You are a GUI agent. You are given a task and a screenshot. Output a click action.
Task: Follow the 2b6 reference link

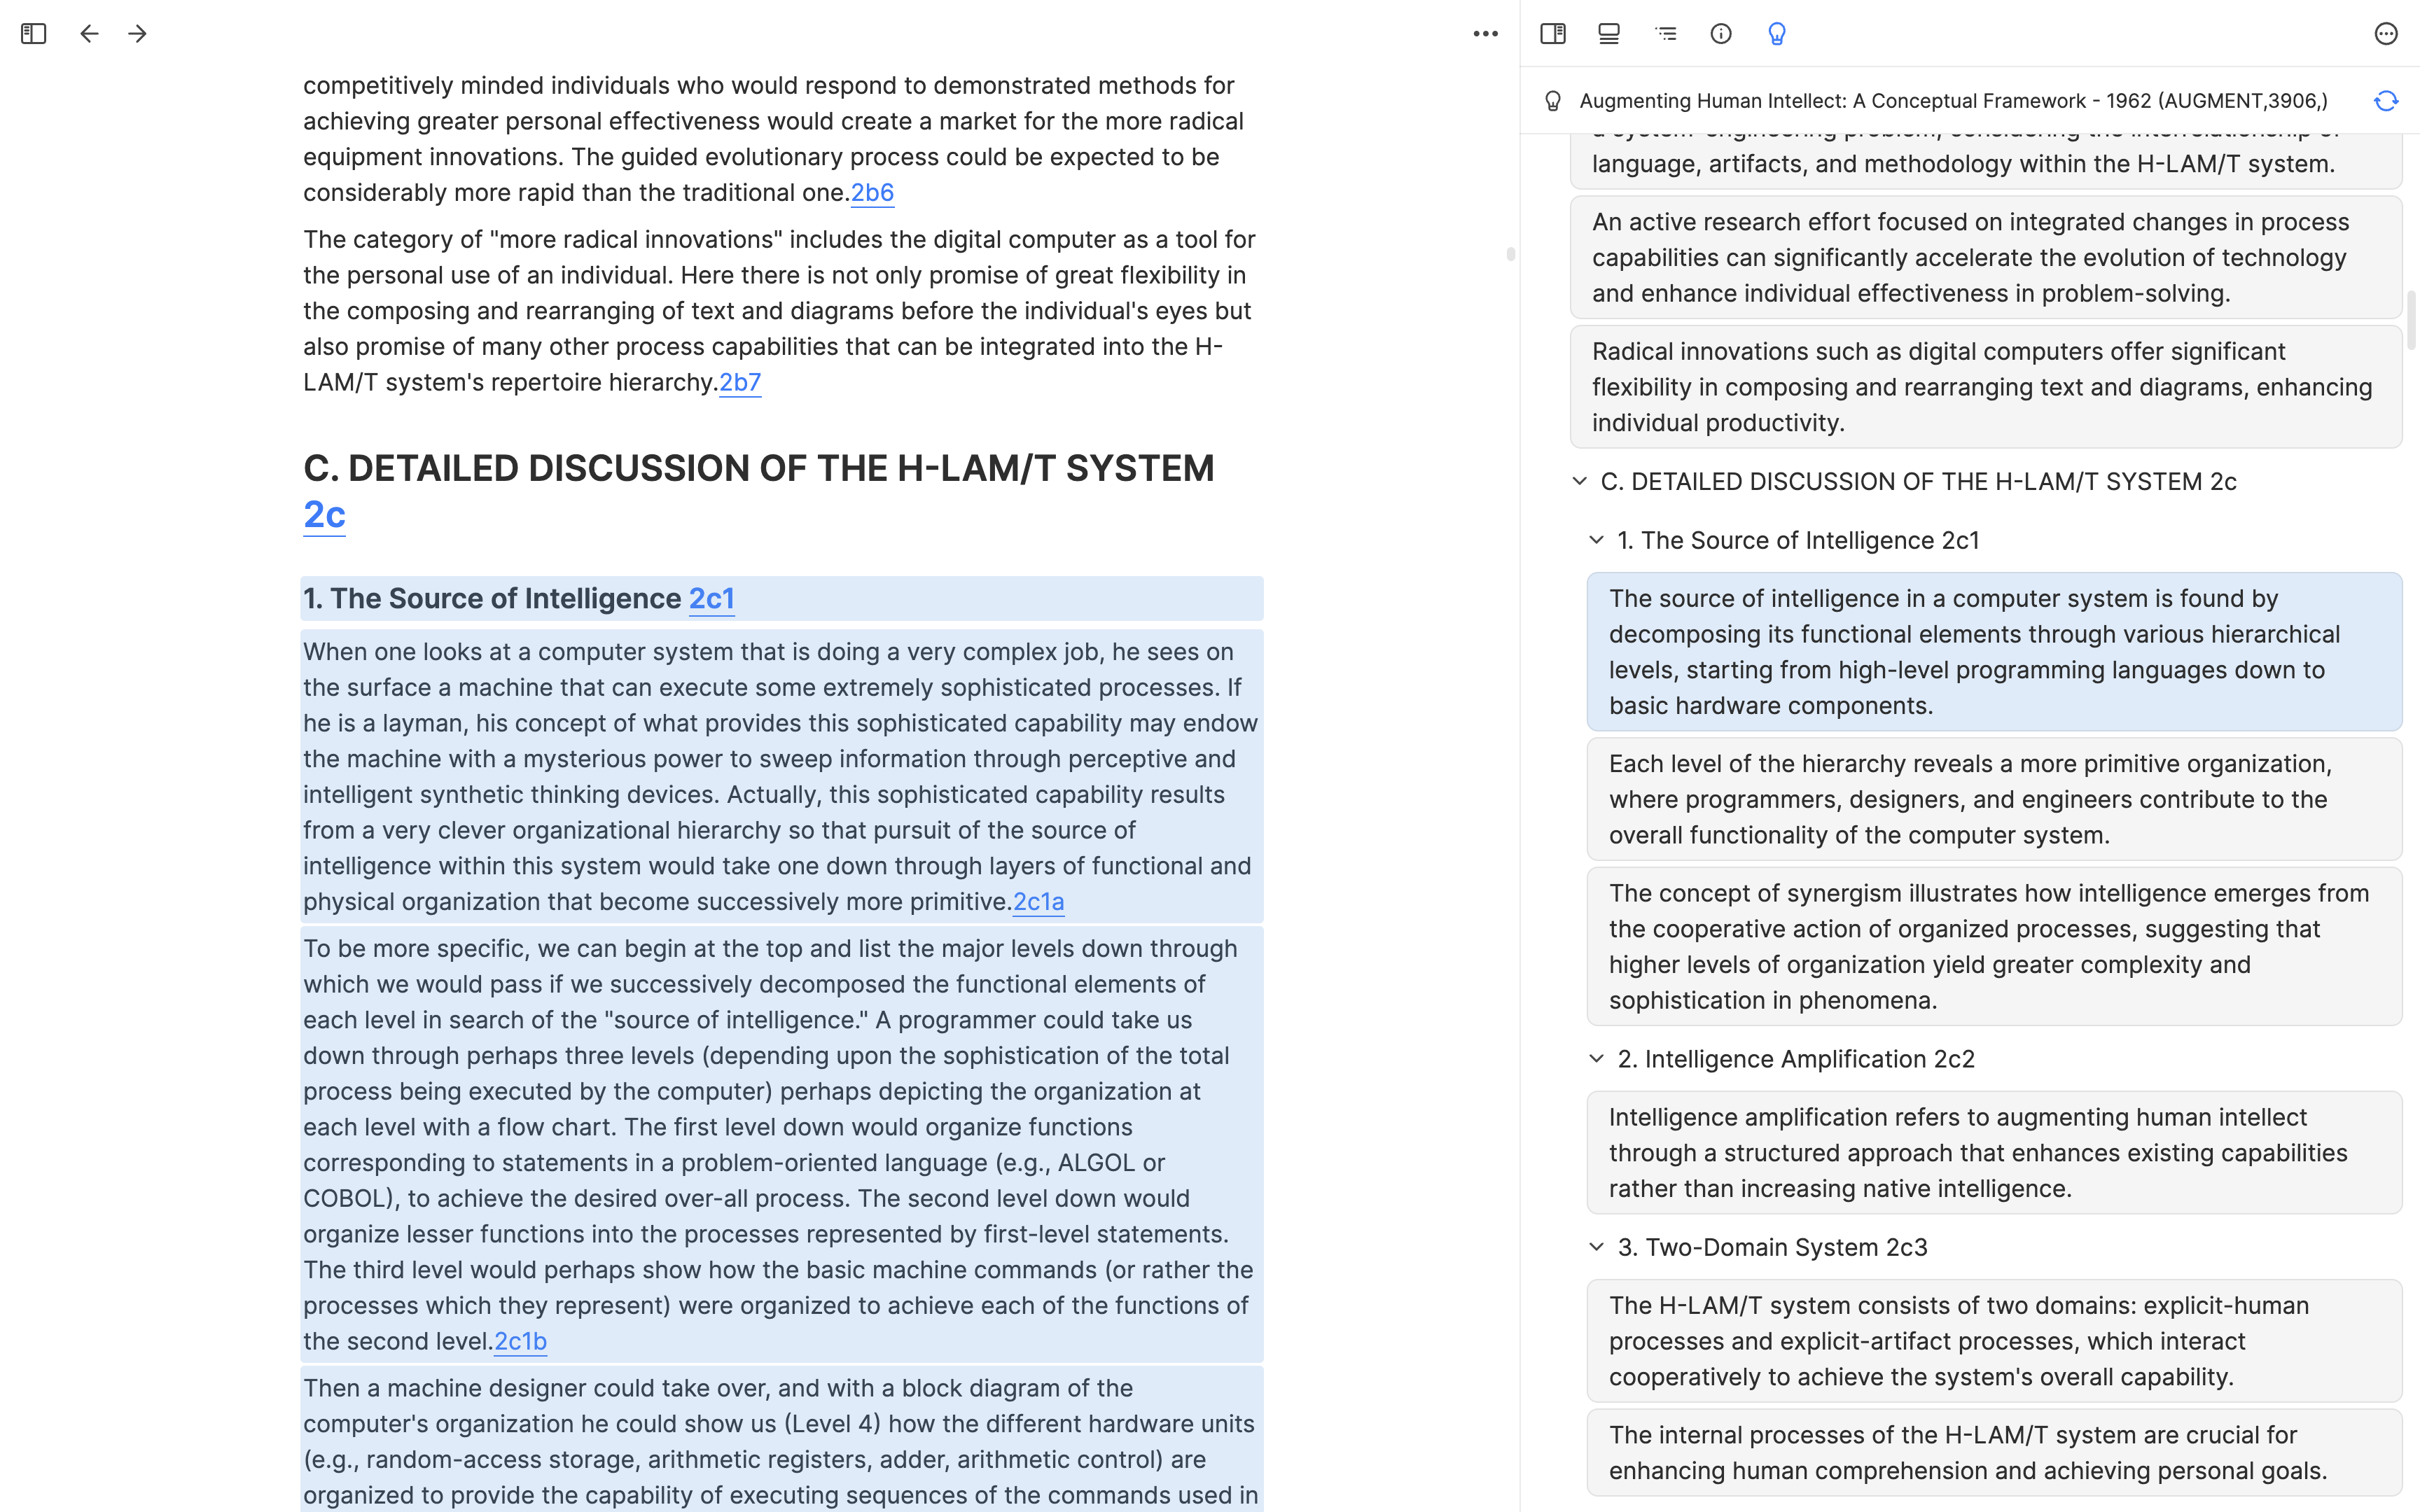tap(872, 193)
